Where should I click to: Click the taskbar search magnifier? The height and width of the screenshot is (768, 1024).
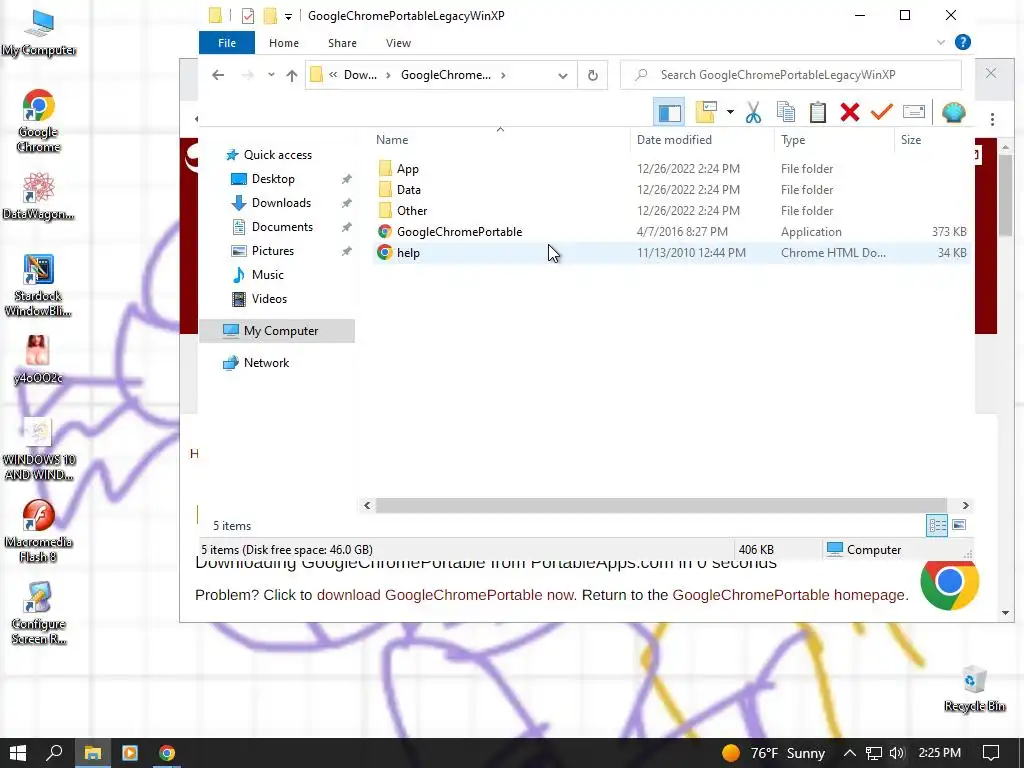click(x=54, y=753)
